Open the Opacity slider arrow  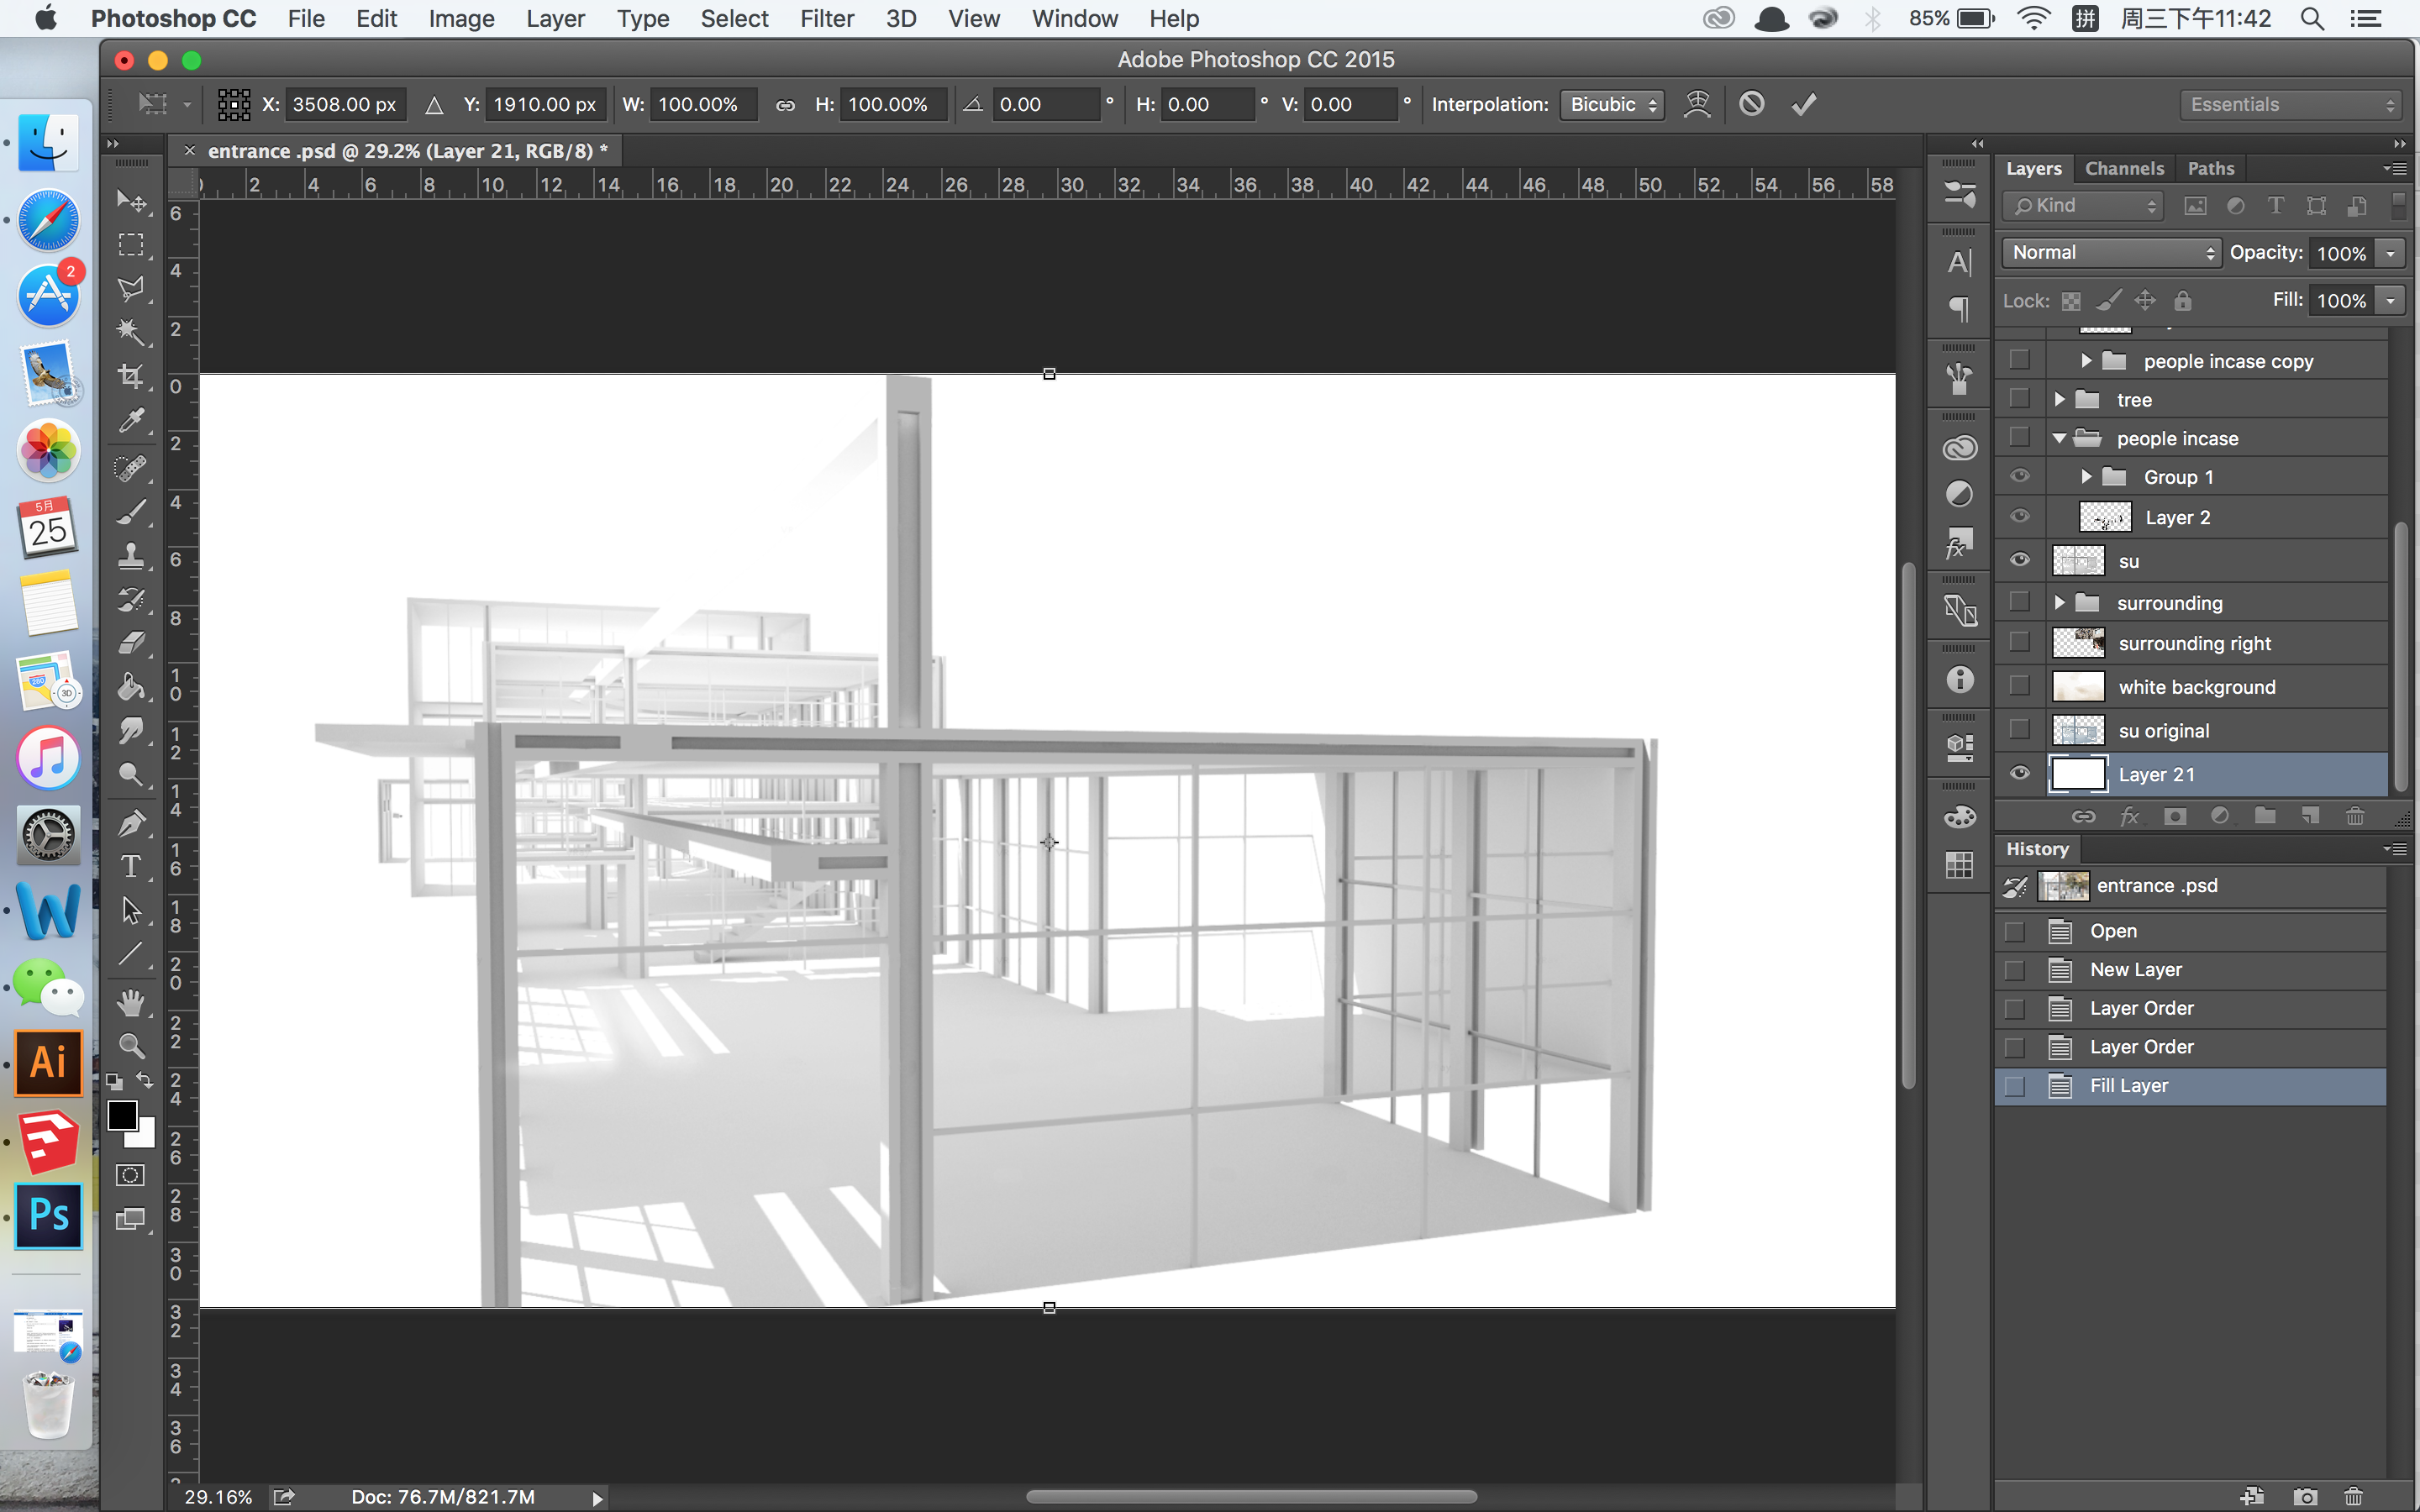click(2391, 253)
